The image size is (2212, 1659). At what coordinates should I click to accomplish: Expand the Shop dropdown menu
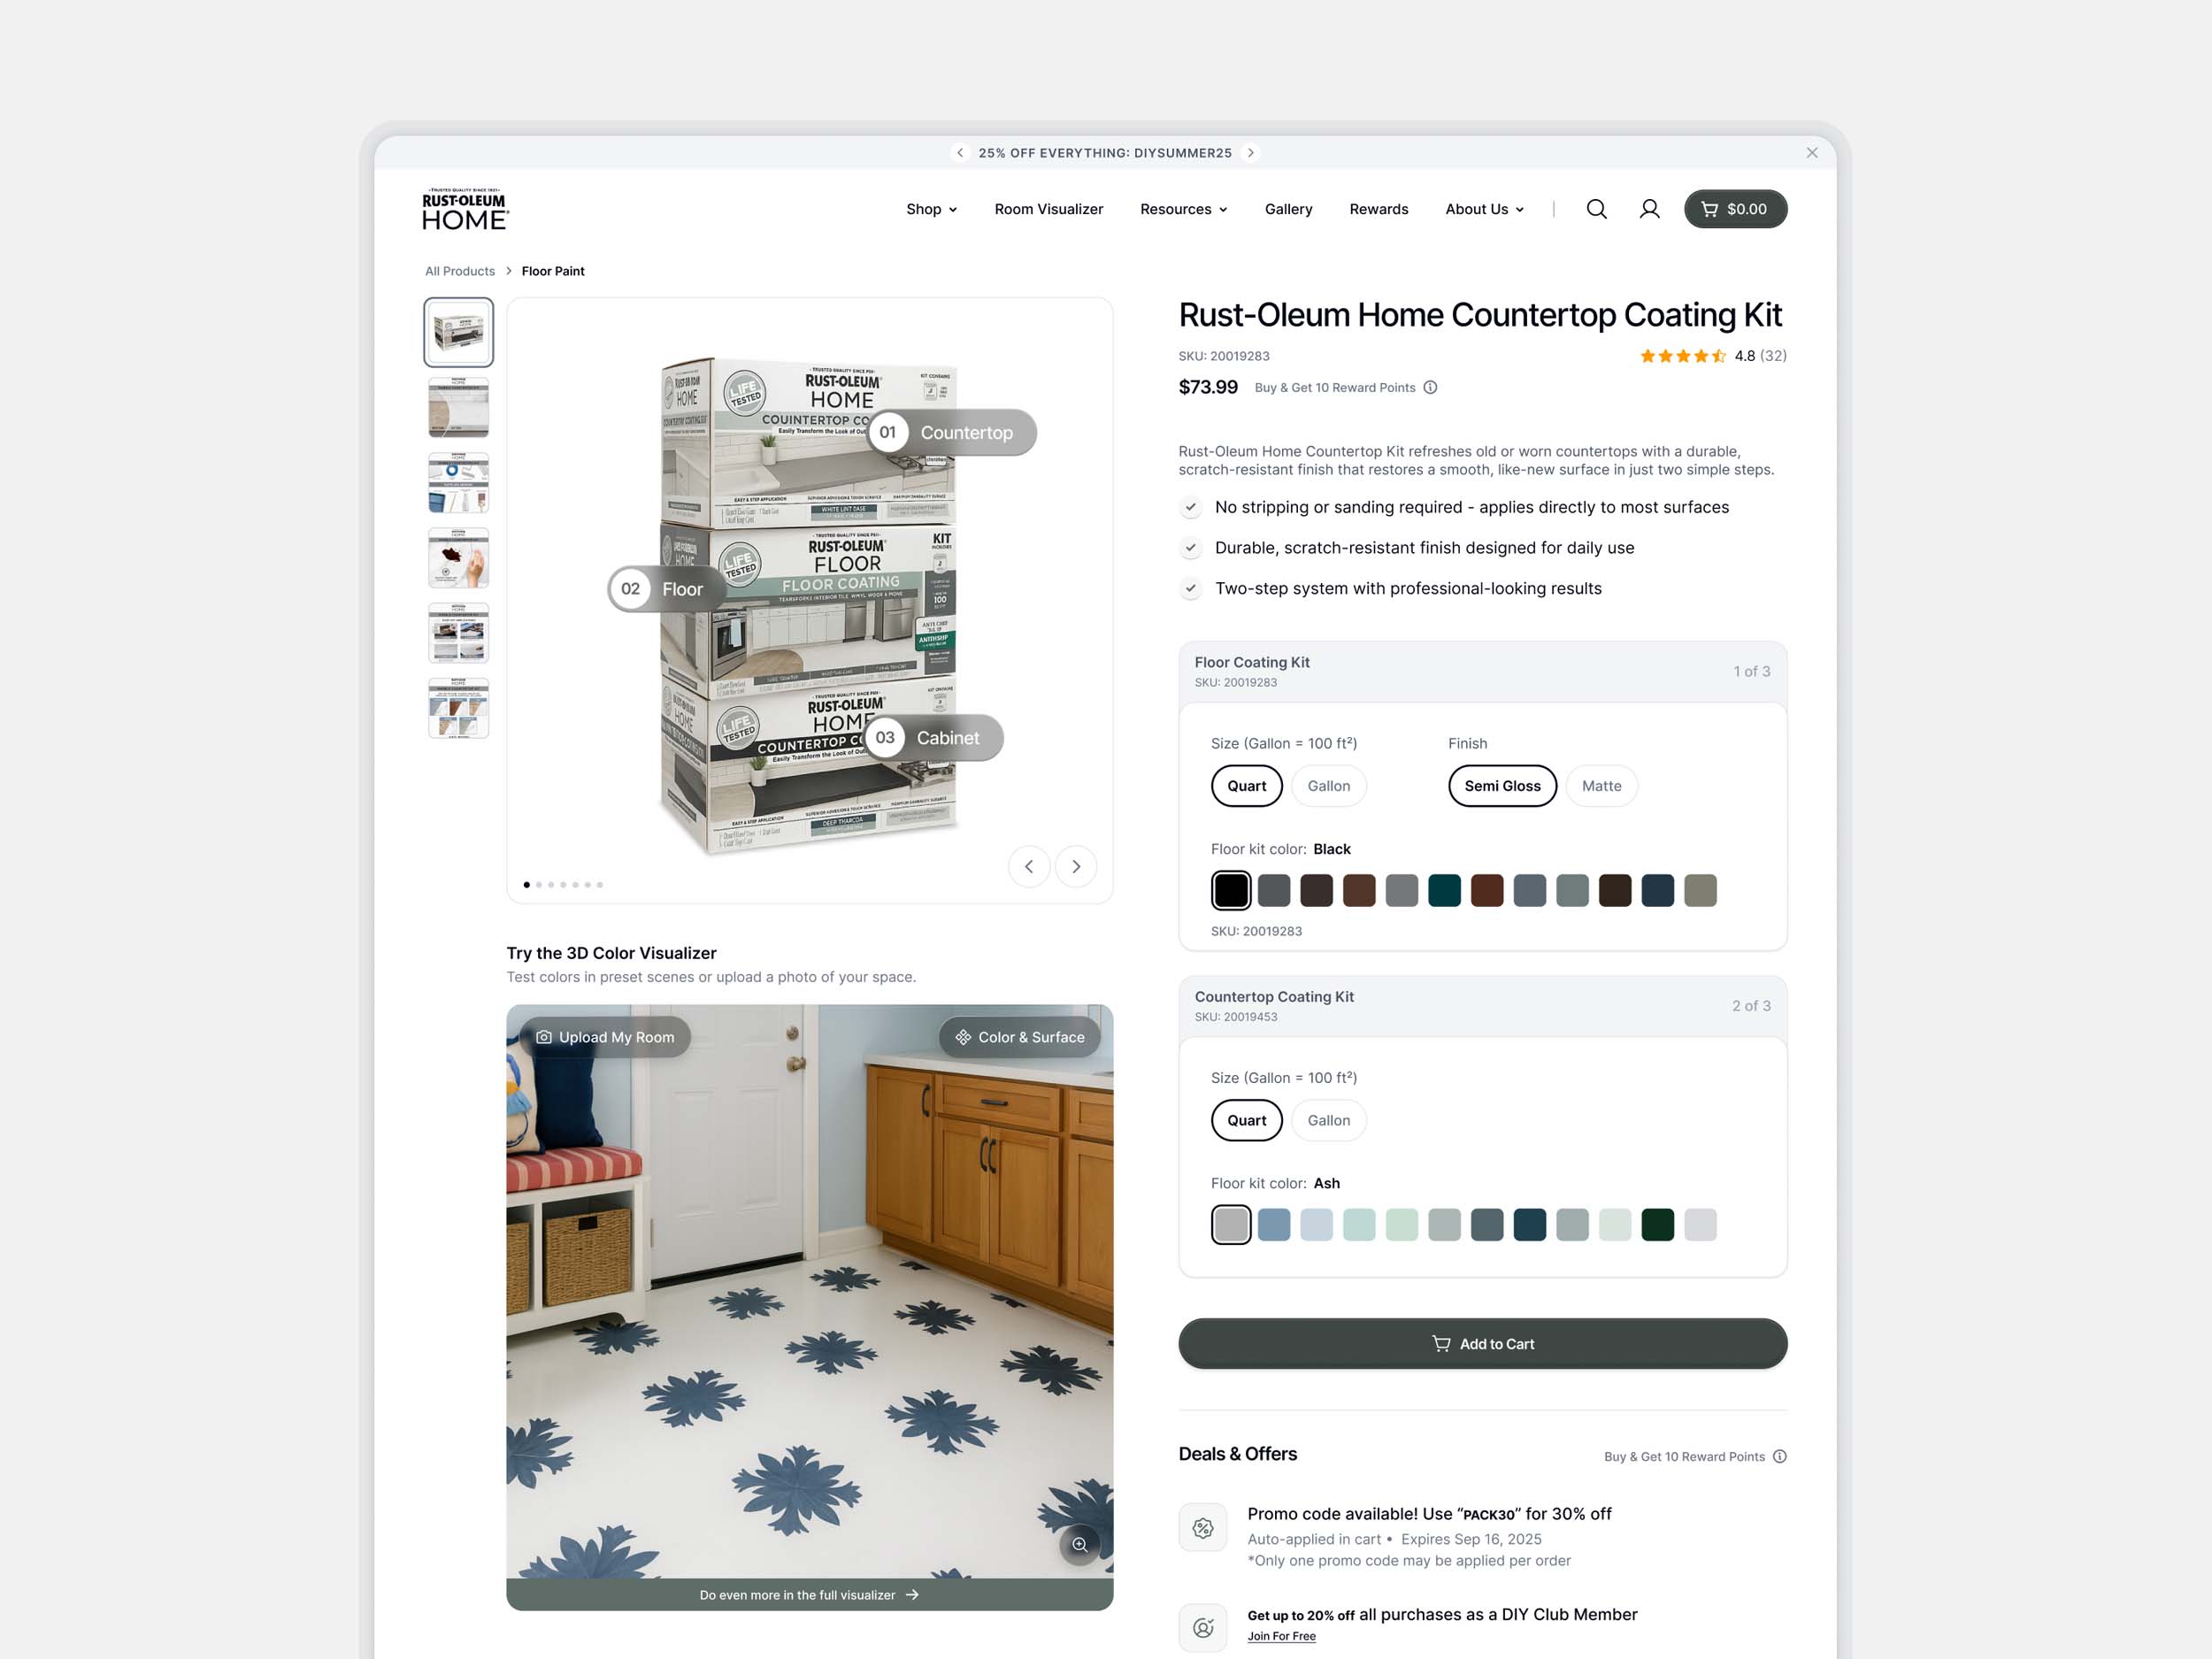[x=931, y=209]
